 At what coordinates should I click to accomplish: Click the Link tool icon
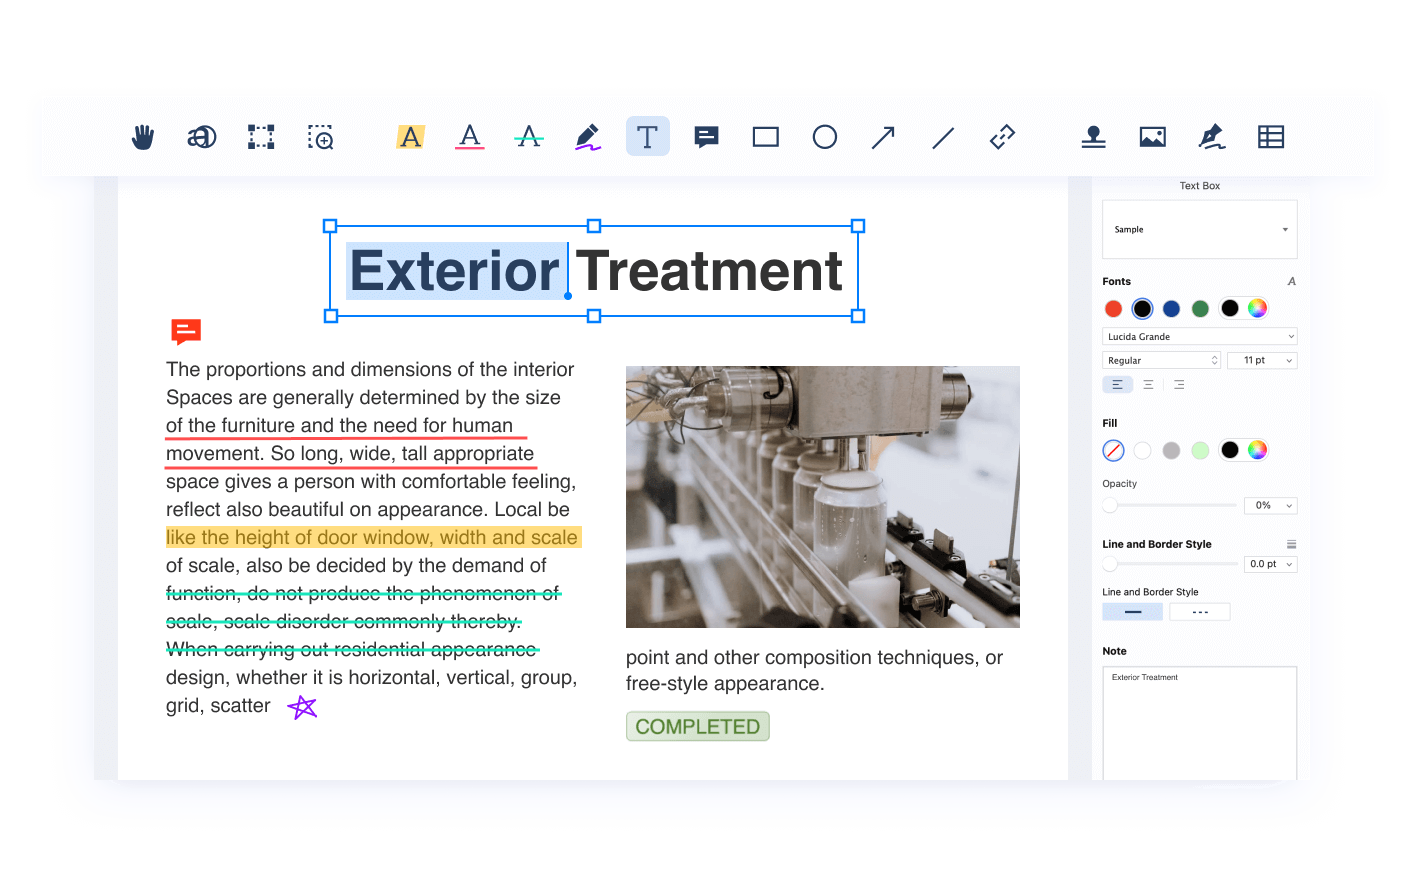(1002, 137)
